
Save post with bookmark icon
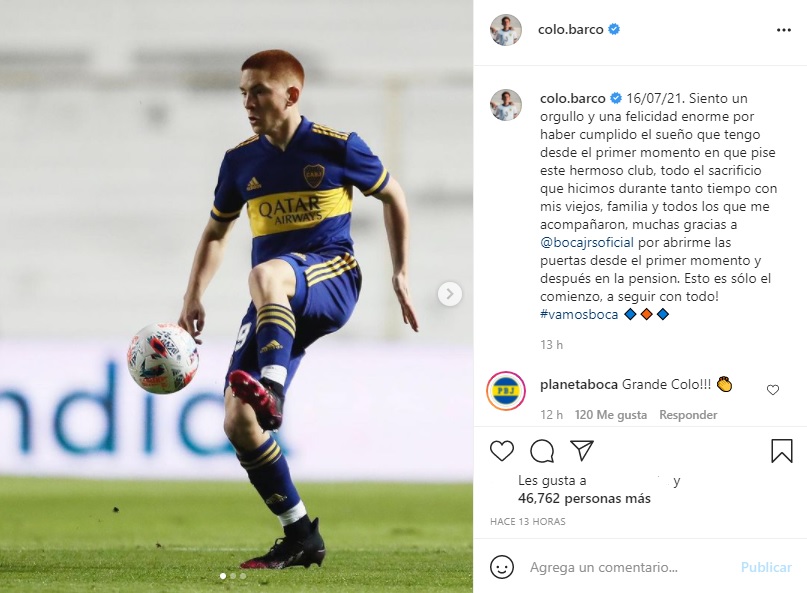[782, 451]
